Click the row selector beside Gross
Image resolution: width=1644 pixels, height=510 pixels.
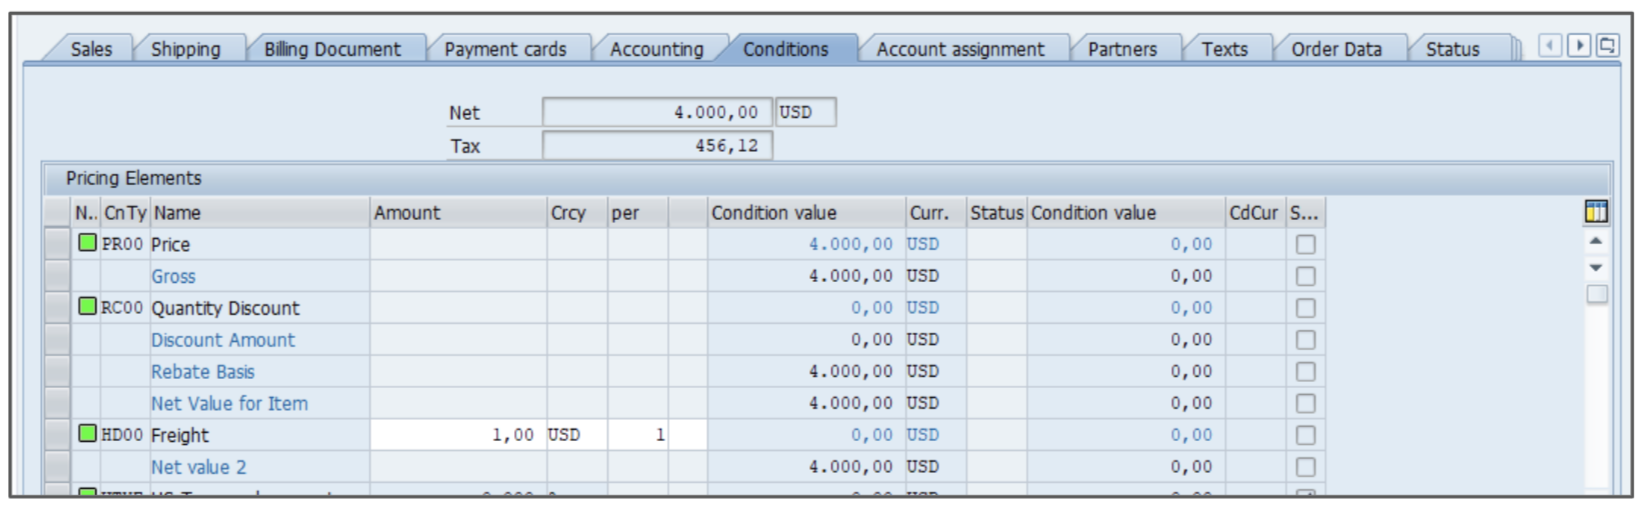point(57,276)
